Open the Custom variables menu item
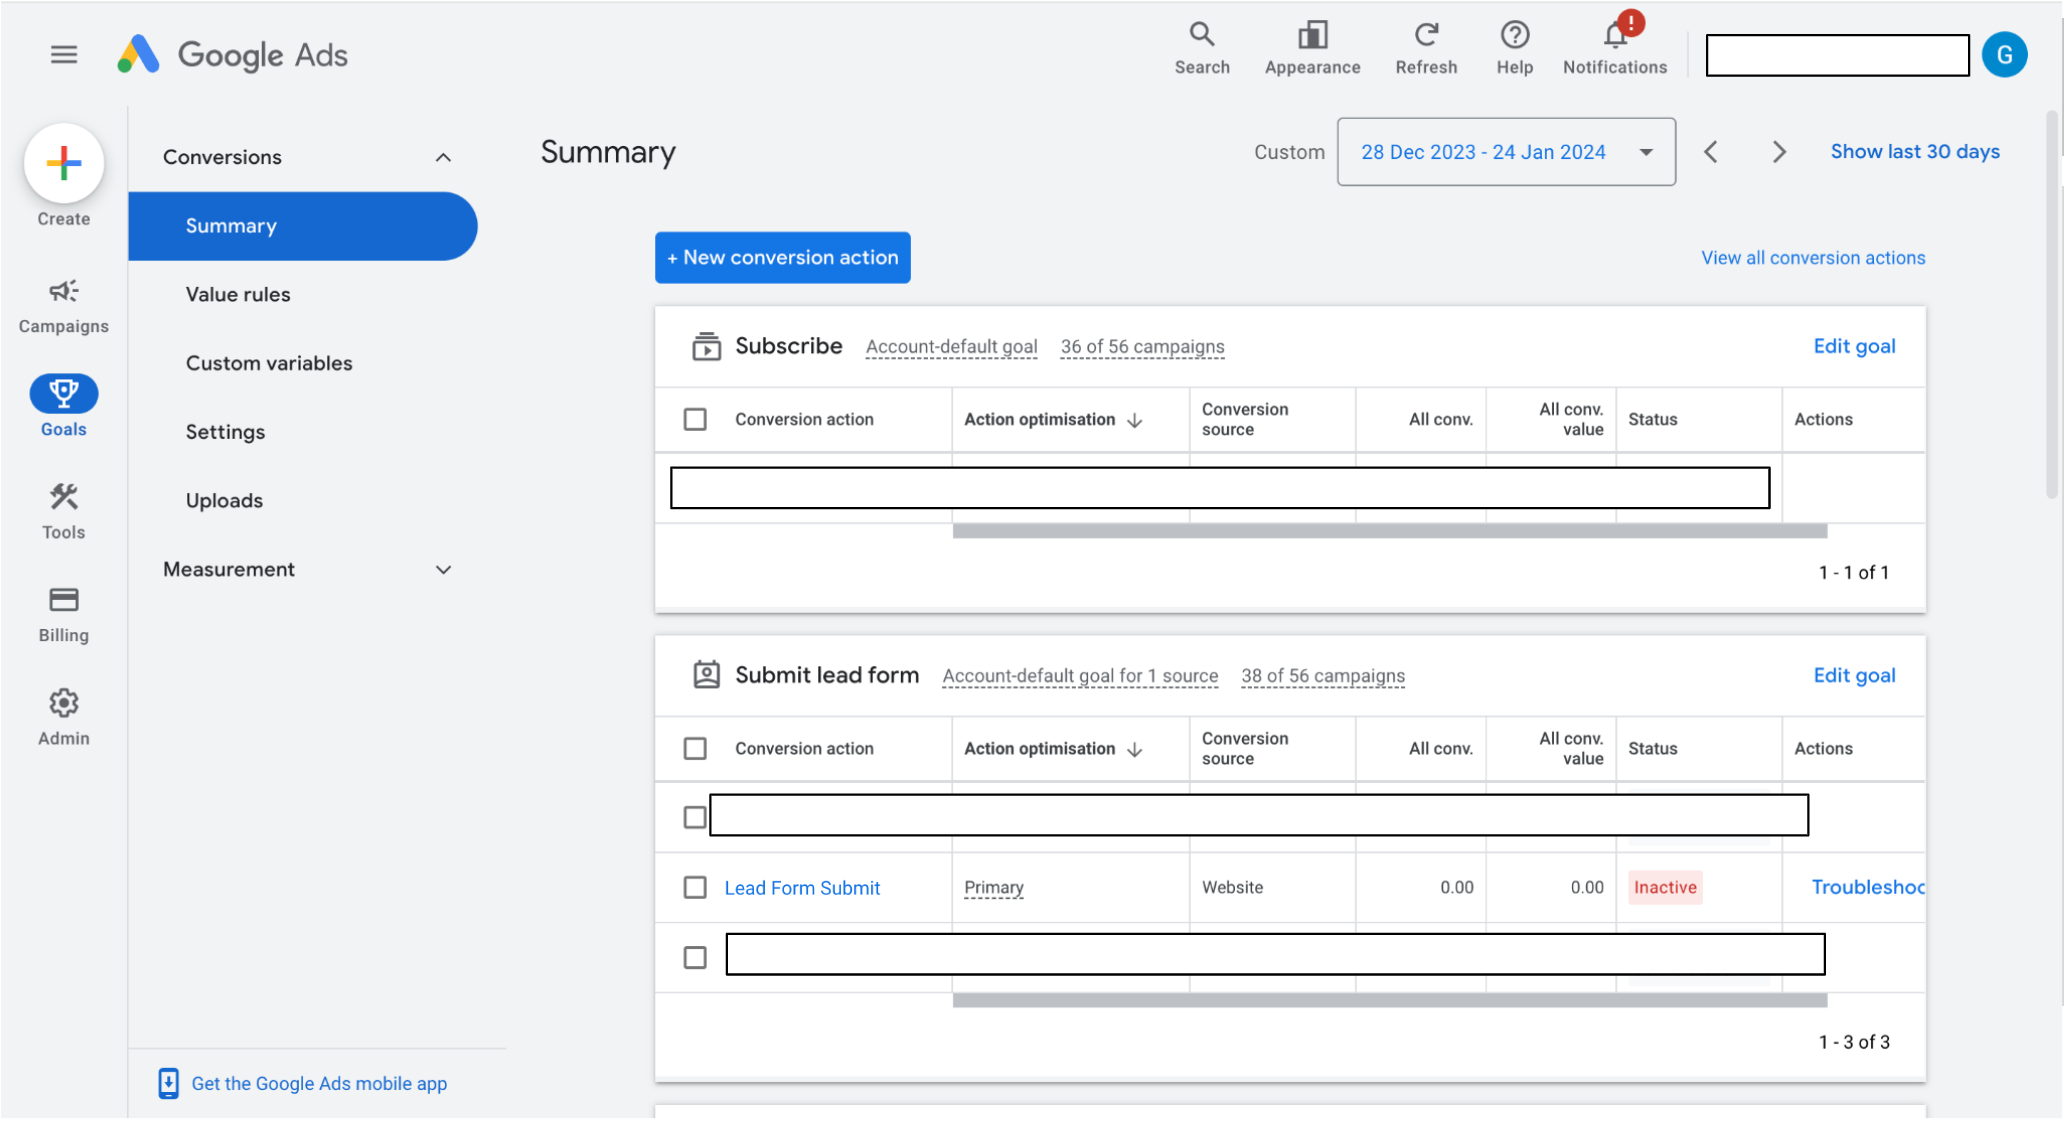Screen dimensions: 2072x1122 coord(269,363)
